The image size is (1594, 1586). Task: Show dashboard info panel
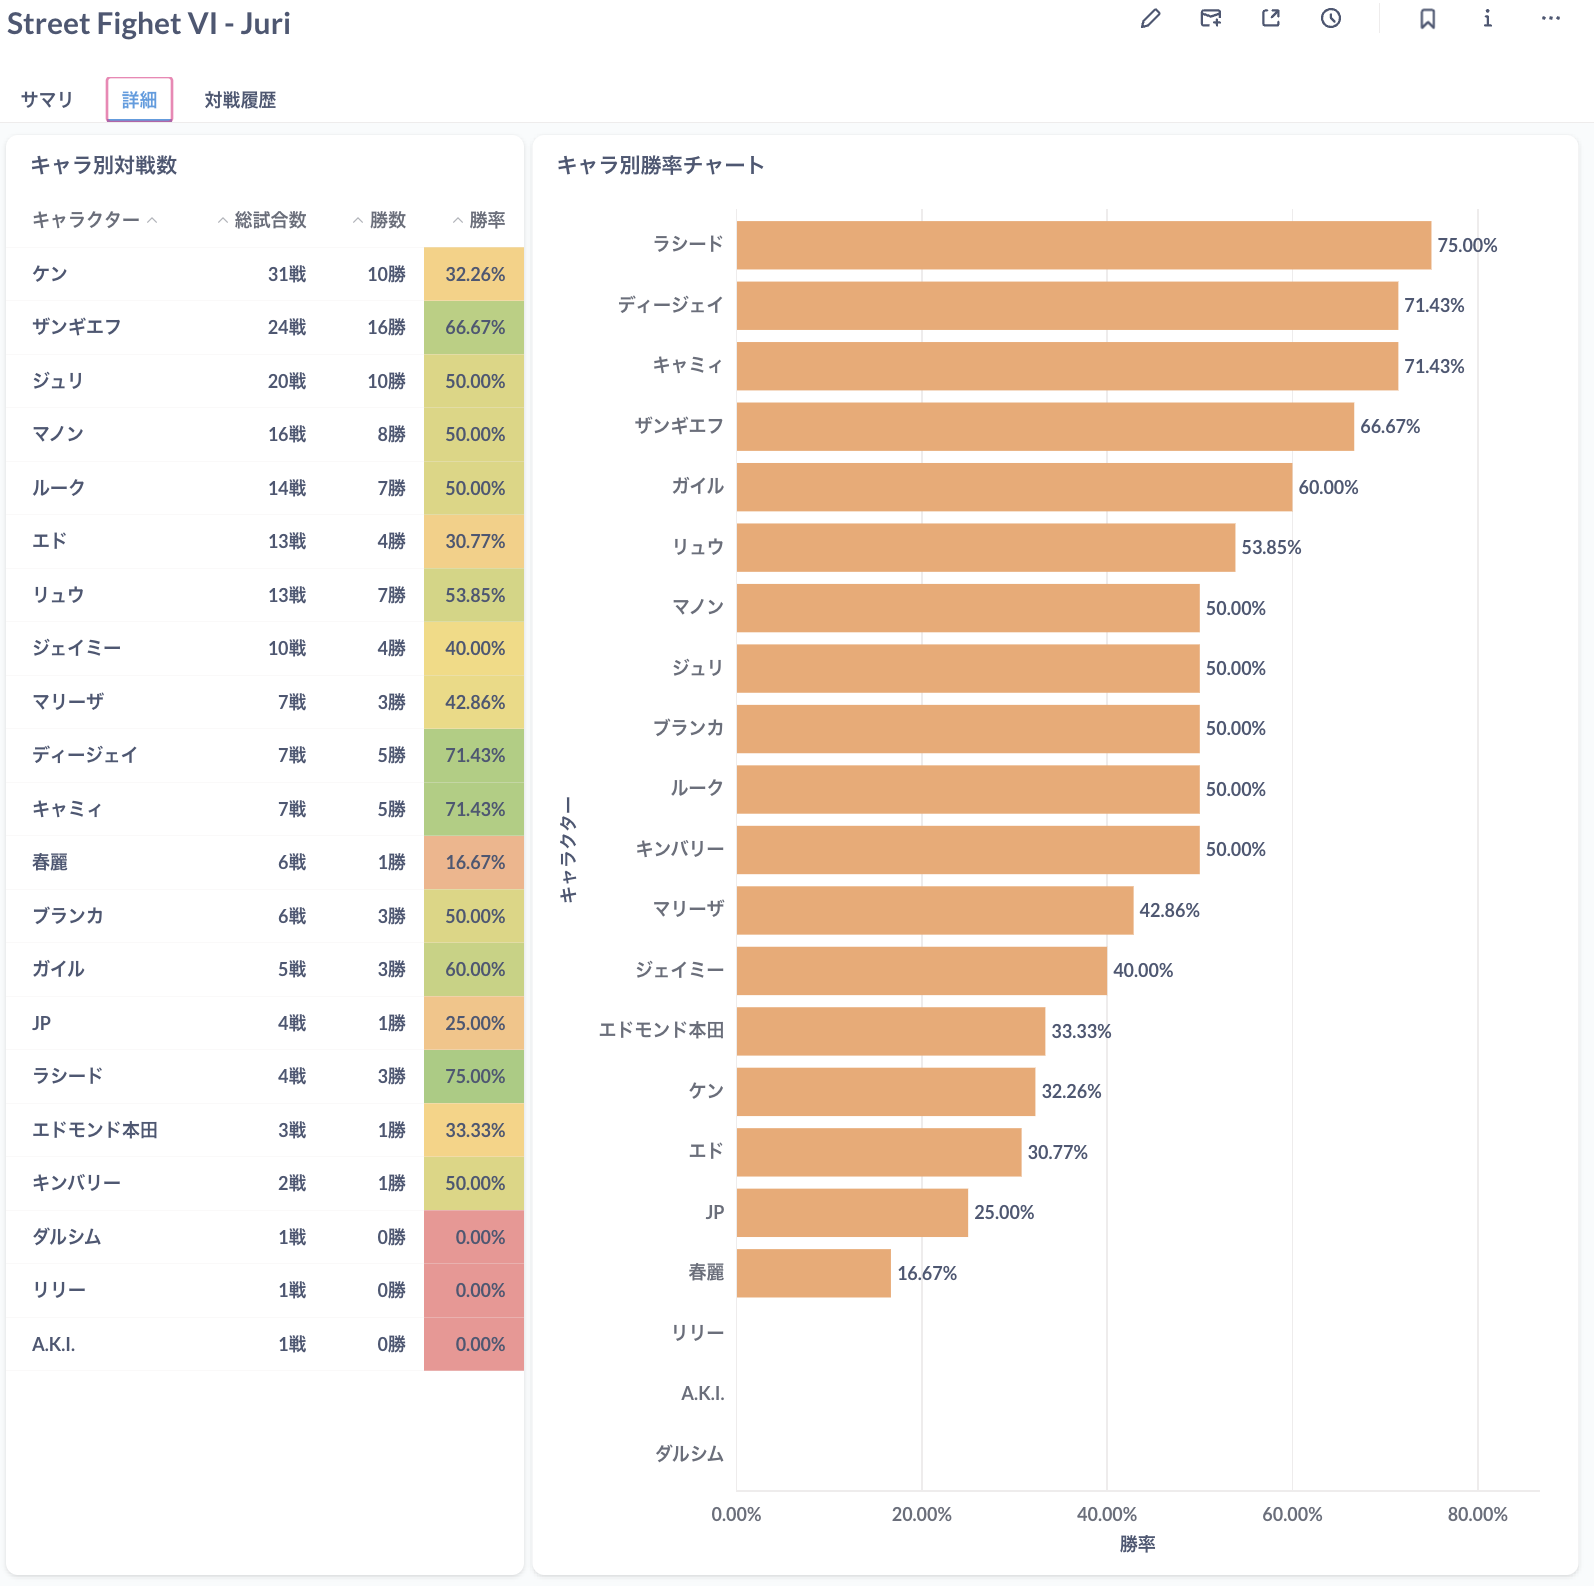point(1487,19)
